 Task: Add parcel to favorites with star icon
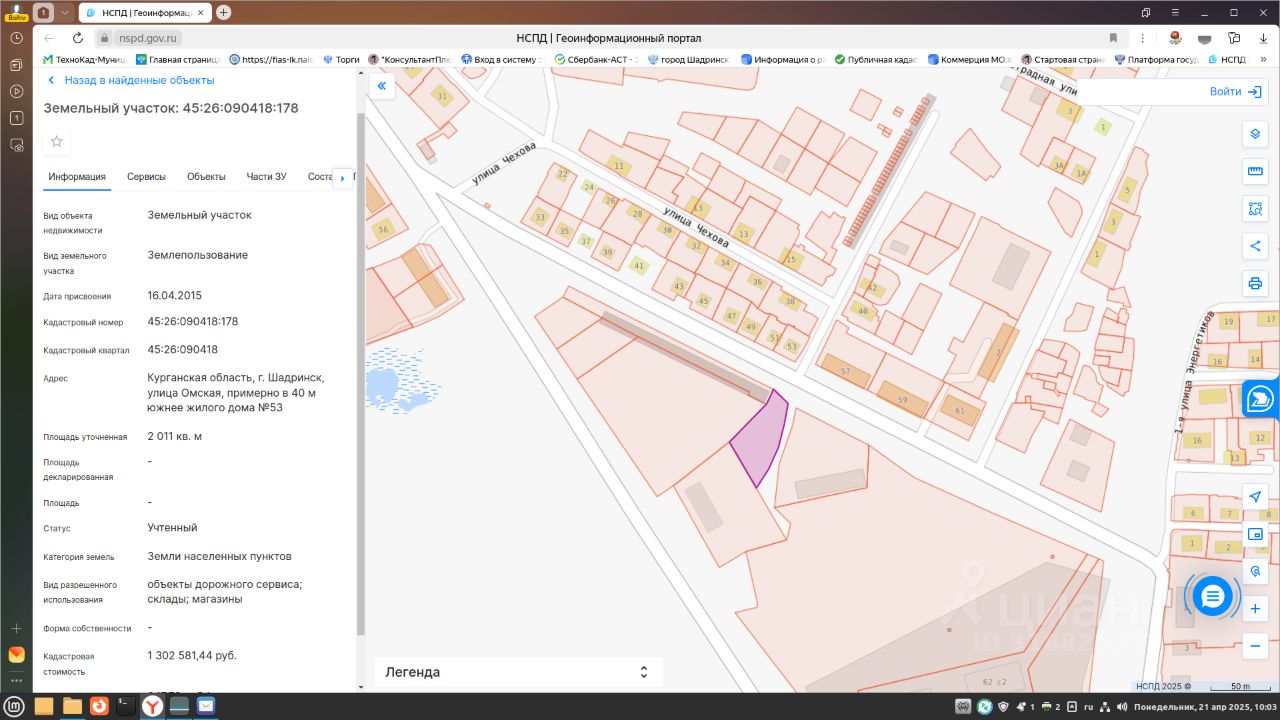57,141
